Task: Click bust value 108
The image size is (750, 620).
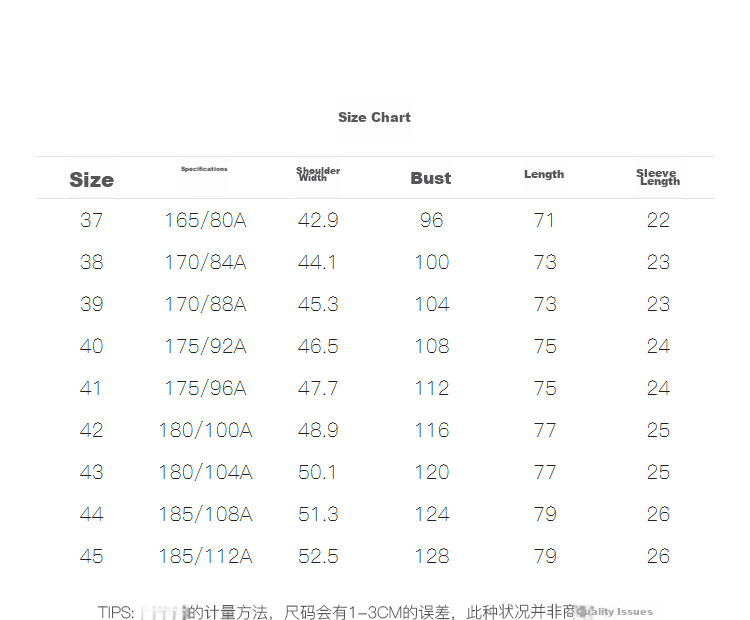Action: tap(431, 346)
